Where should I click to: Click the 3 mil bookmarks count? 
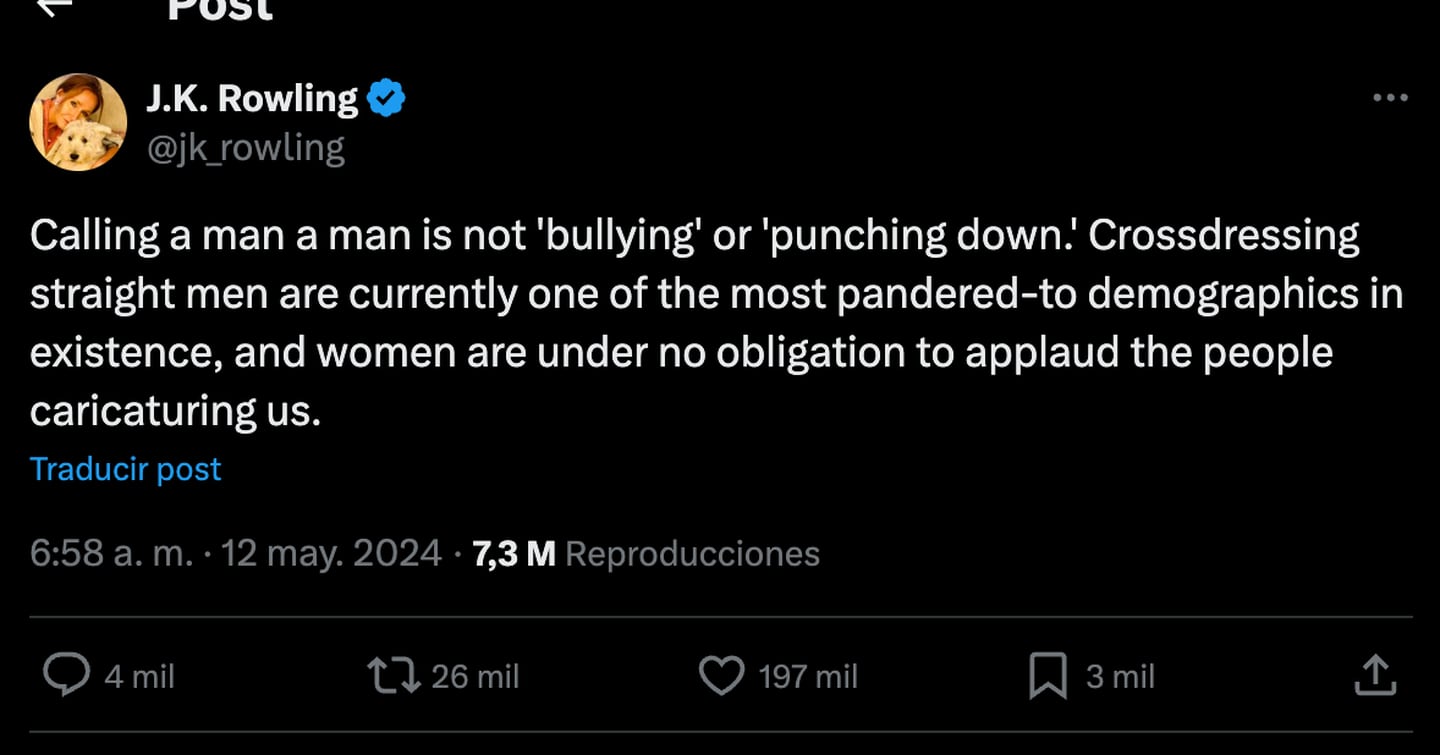point(1120,677)
